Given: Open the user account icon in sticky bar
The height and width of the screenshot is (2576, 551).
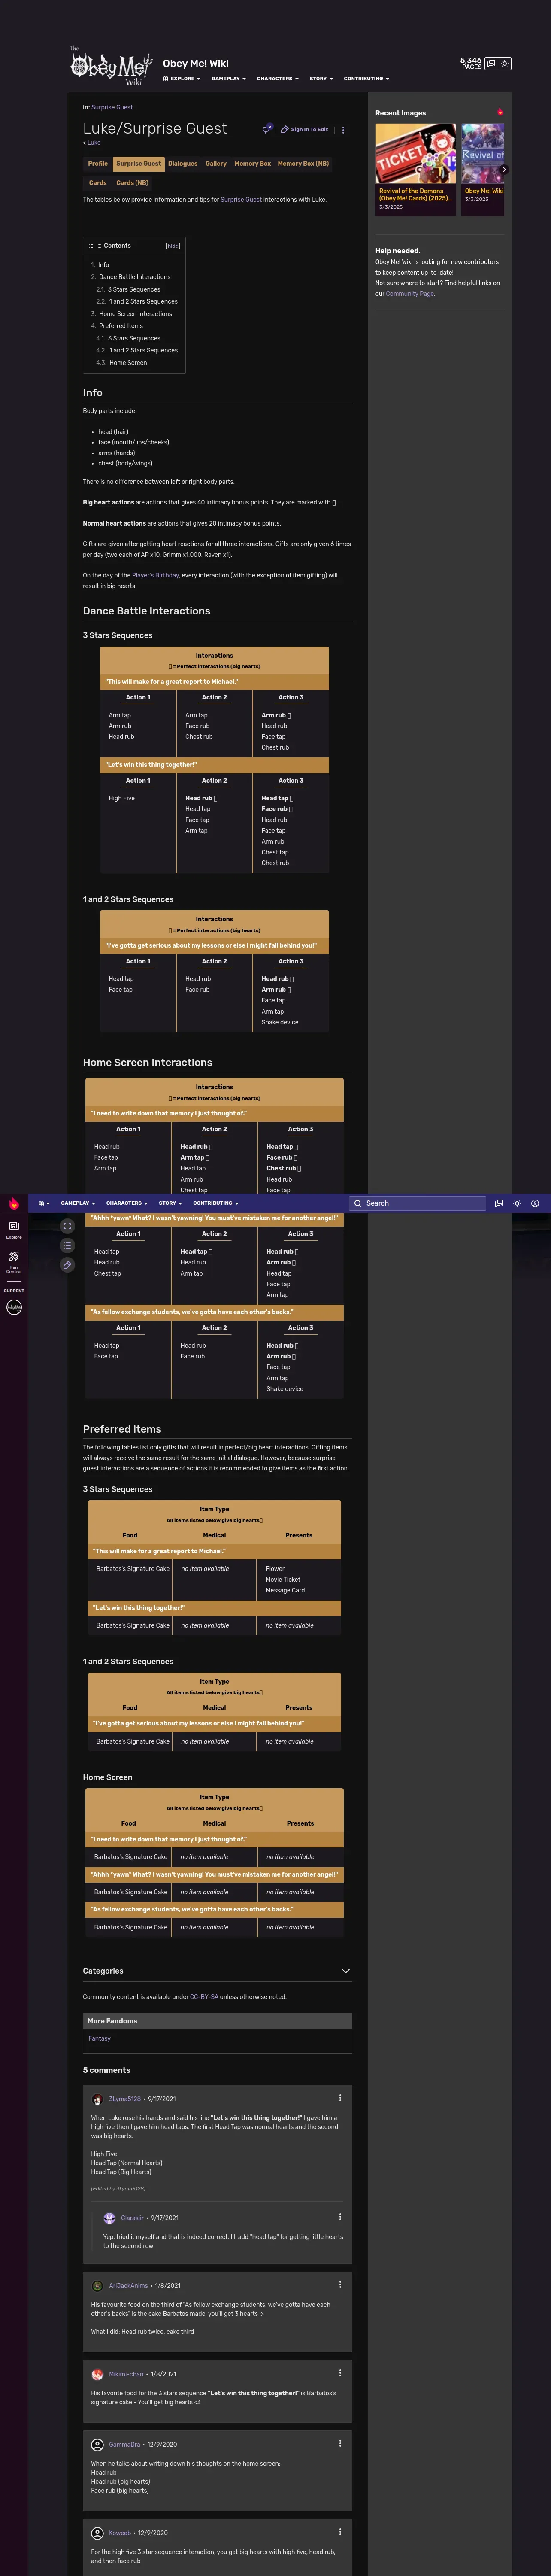Looking at the screenshot, I should (535, 1203).
